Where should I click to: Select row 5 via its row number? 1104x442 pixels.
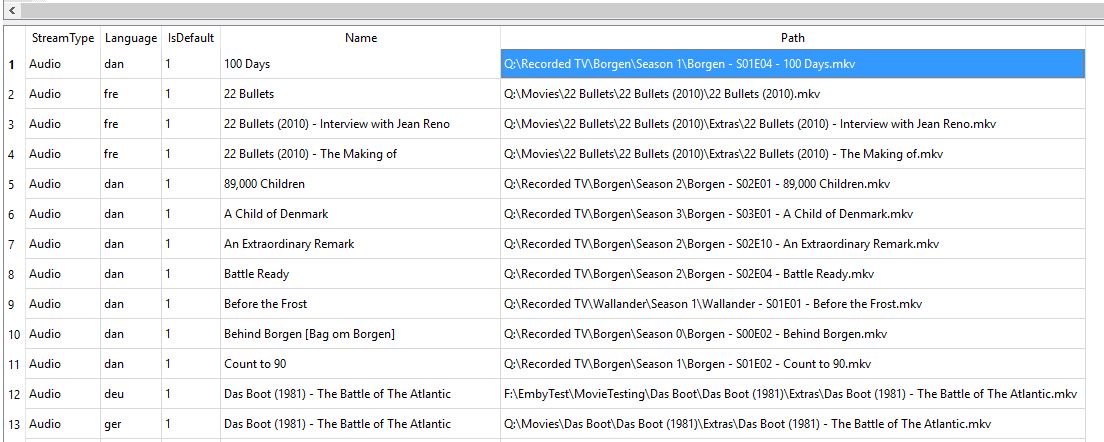point(12,184)
